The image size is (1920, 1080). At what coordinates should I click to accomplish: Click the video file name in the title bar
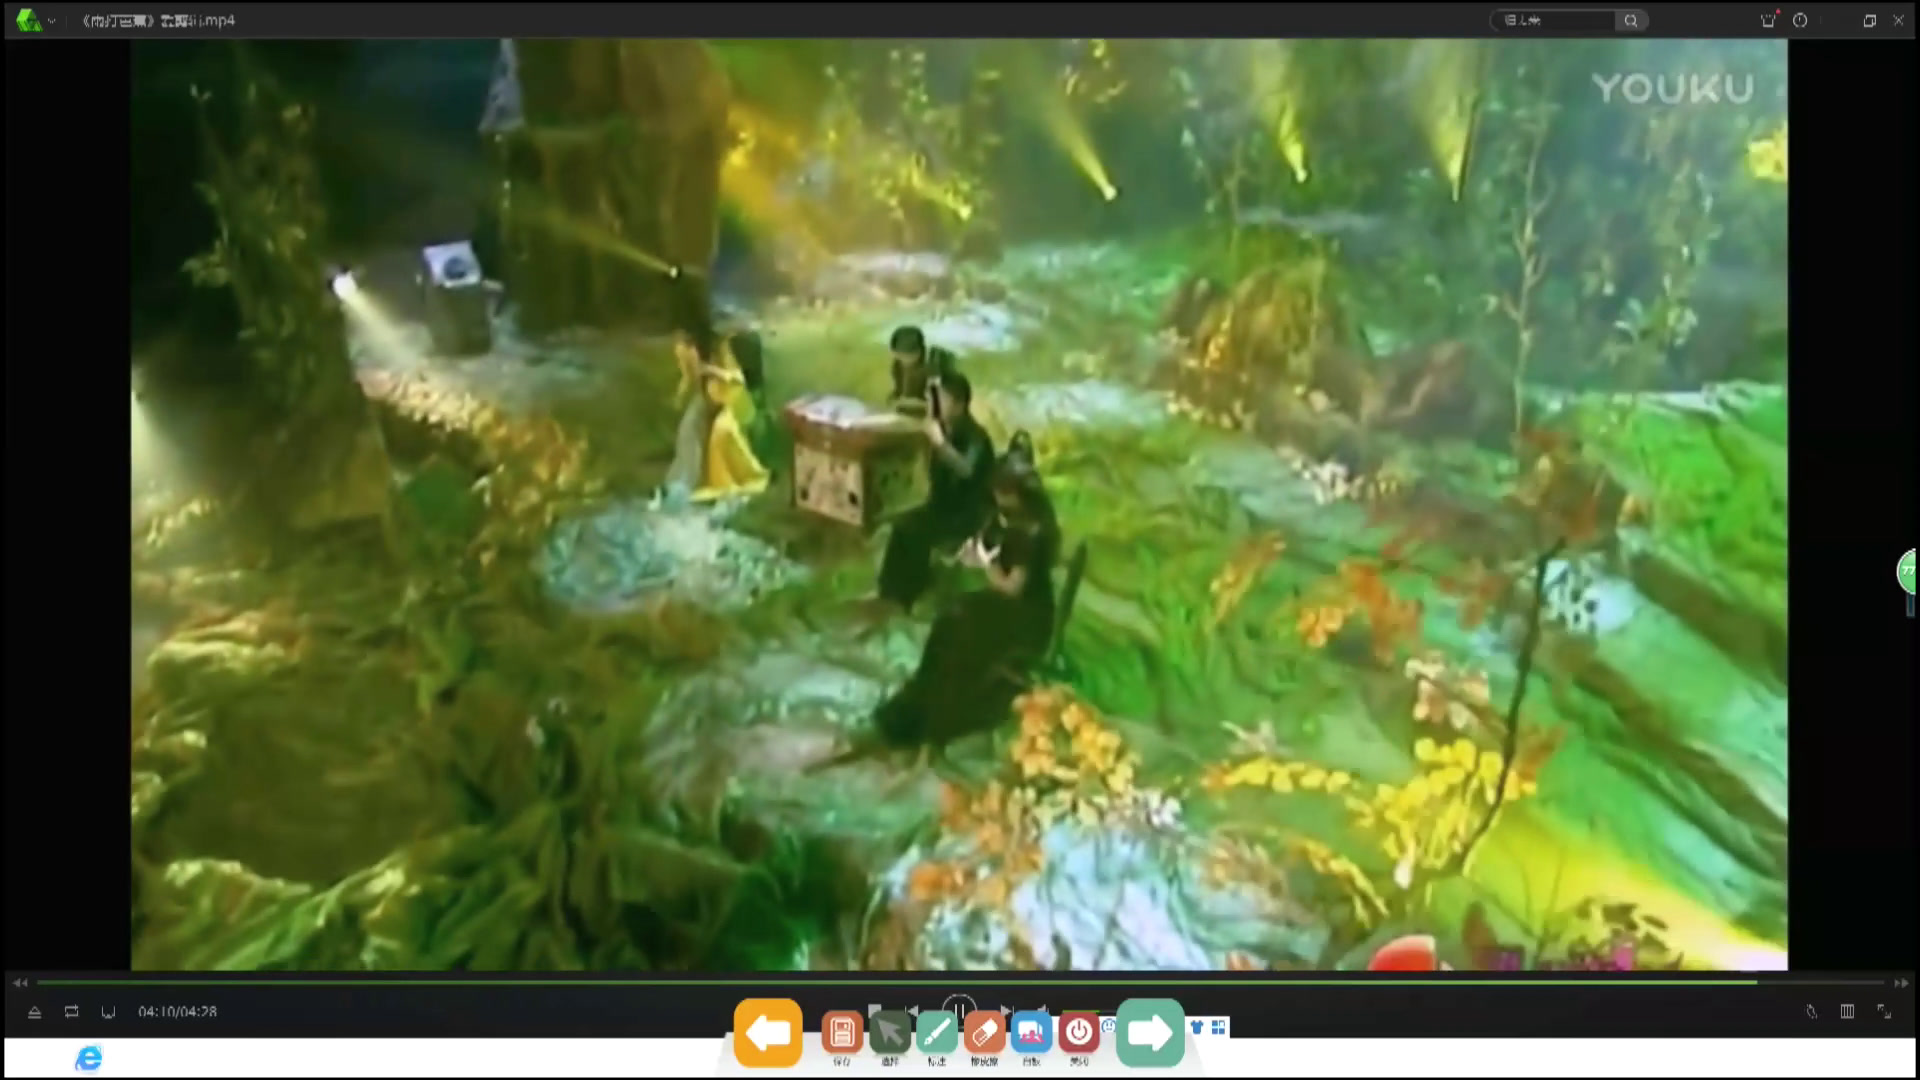(x=158, y=20)
